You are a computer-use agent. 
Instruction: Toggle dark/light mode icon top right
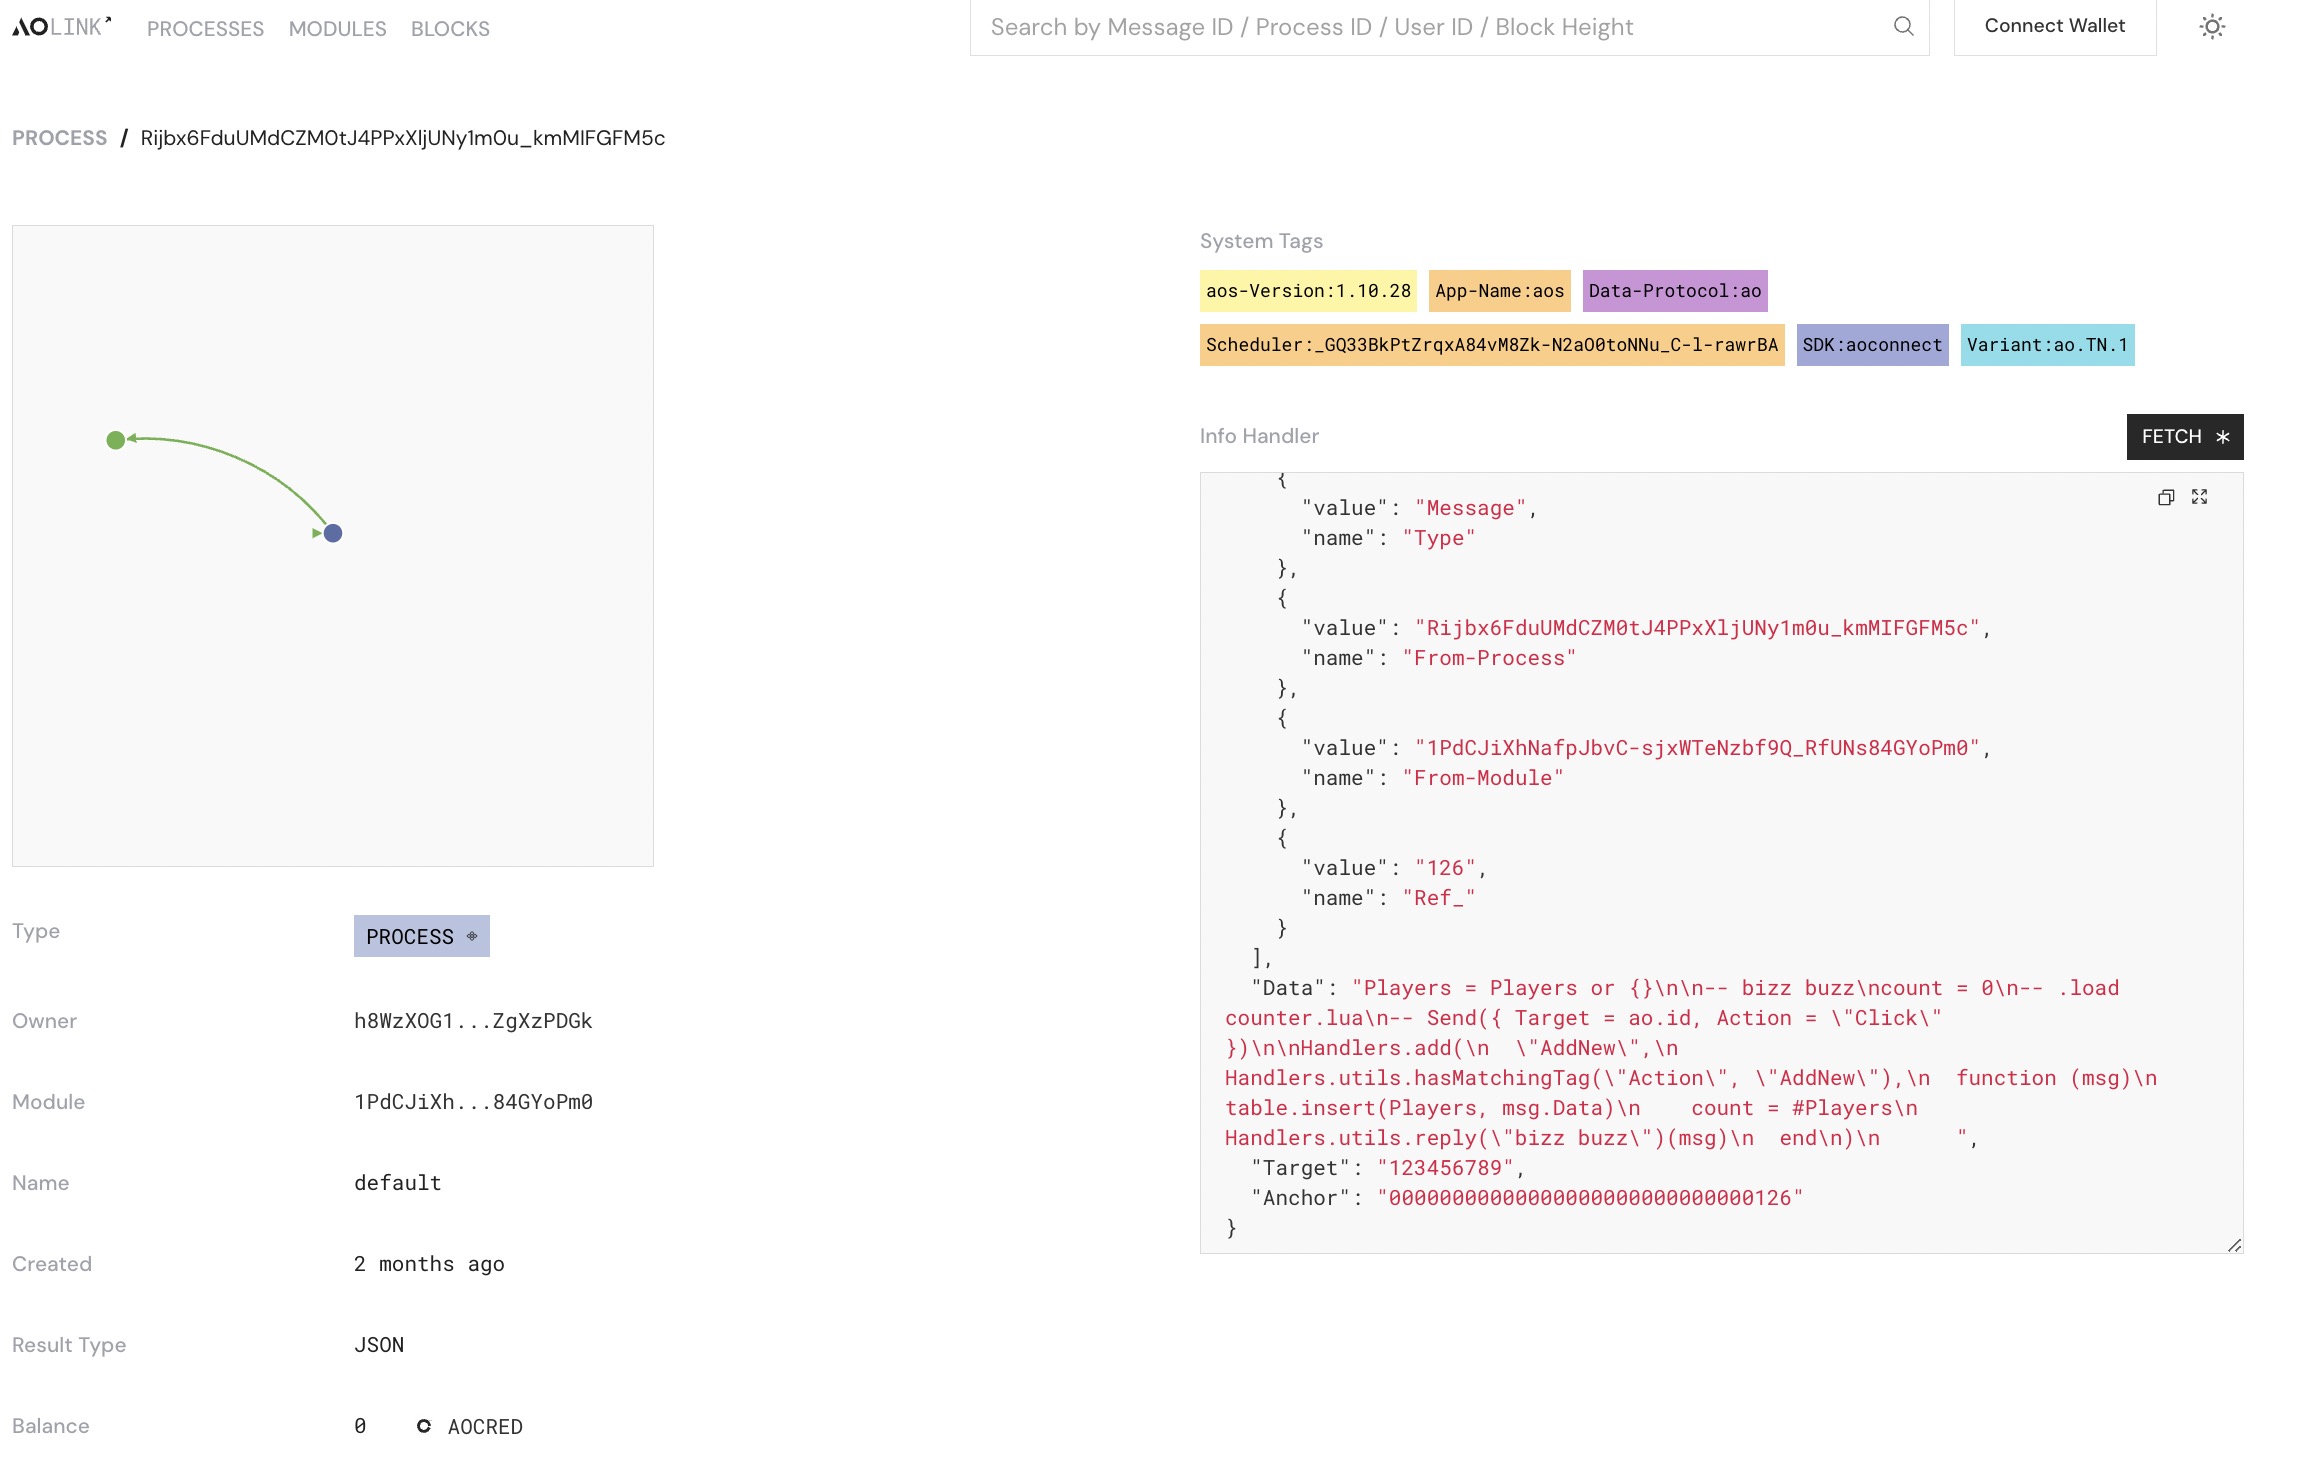click(2211, 25)
